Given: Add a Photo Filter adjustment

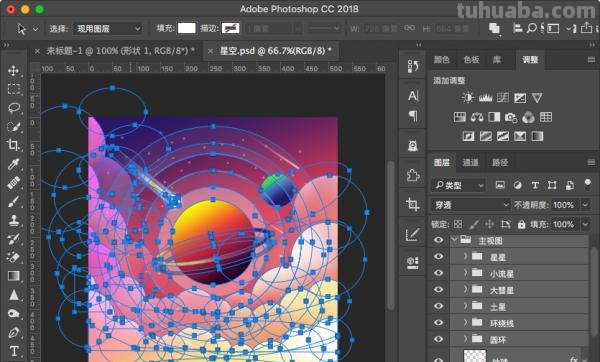Looking at the screenshot, I should point(511,117).
